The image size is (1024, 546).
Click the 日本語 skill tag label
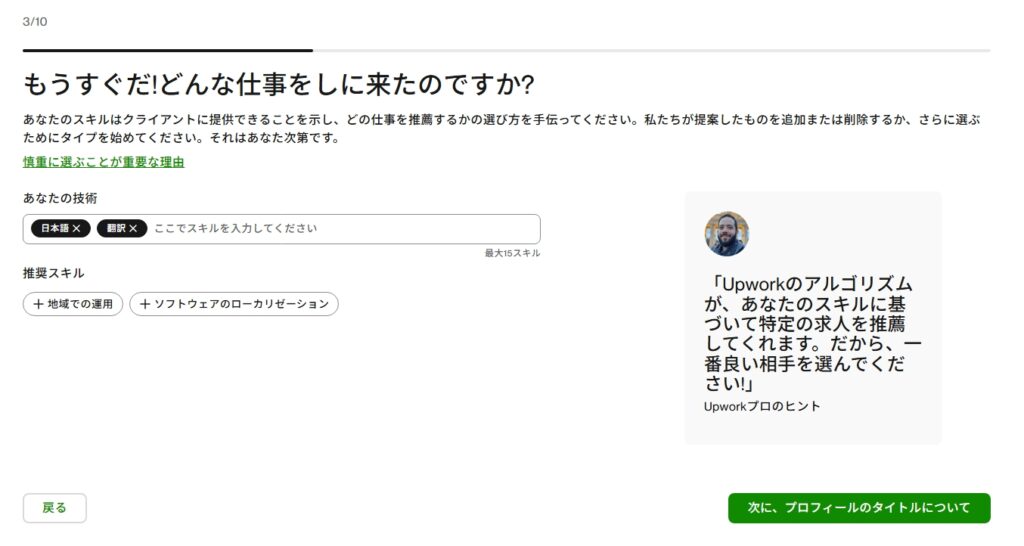coord(54,229)
